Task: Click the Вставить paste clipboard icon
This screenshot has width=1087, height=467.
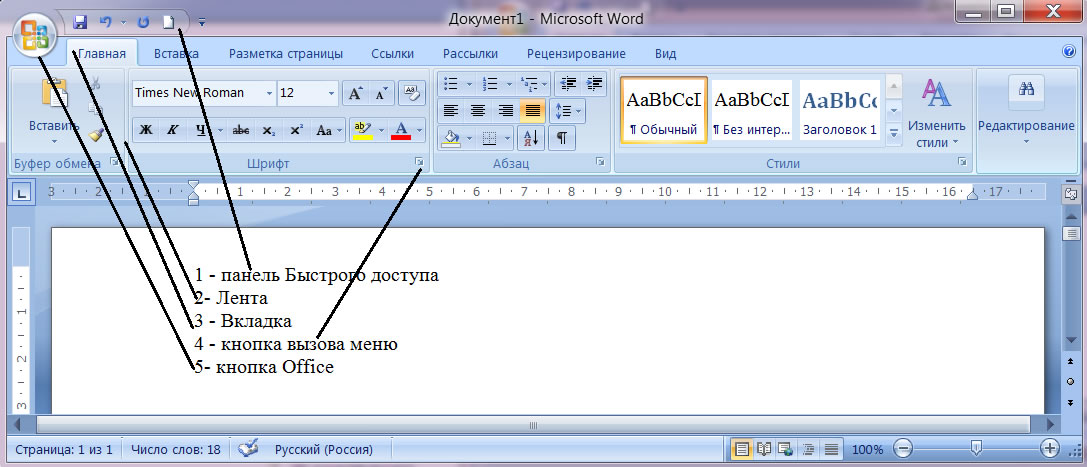Action: (54, 92)
